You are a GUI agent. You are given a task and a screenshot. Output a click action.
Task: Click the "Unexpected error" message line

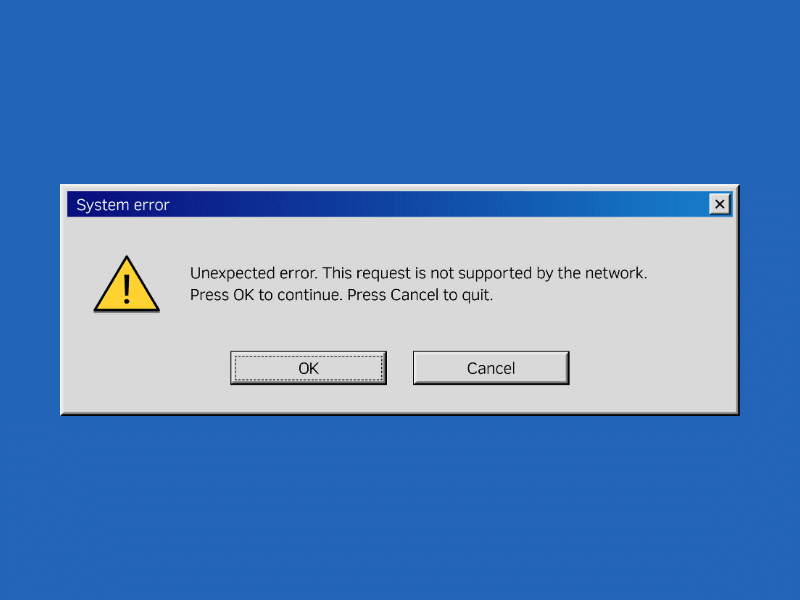[x=418, y=273]
